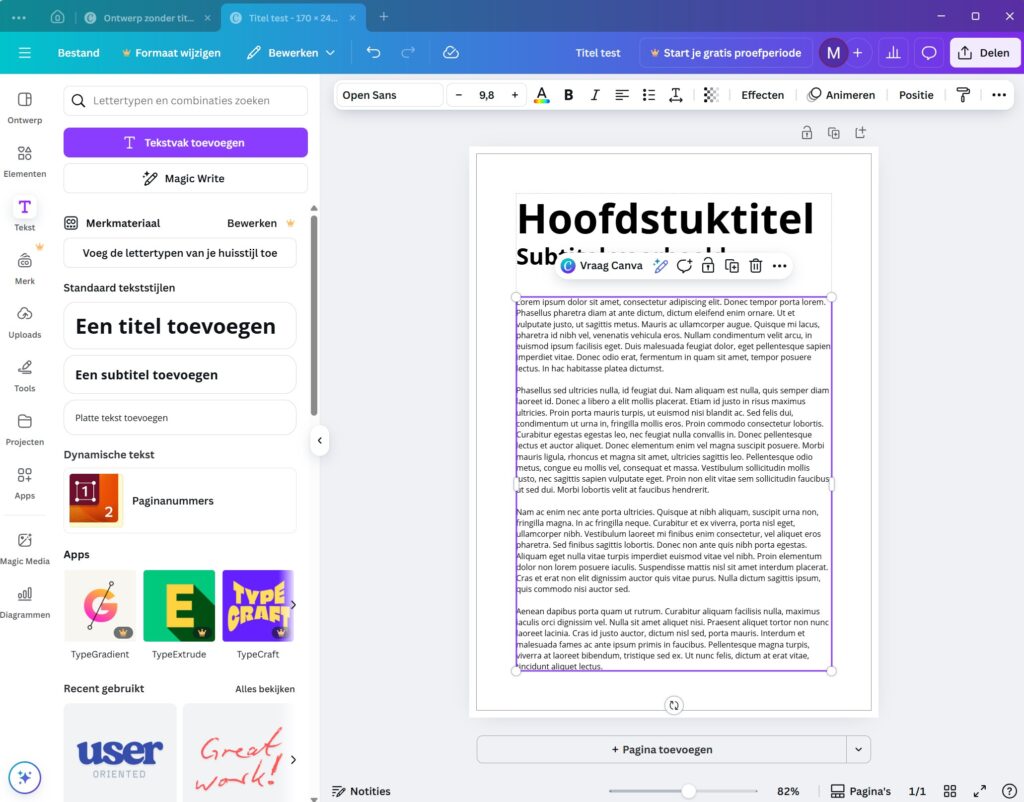Toggle bold formatting on selected text
This screenshot has height=802, width=1024.
[x=568, y=95]
